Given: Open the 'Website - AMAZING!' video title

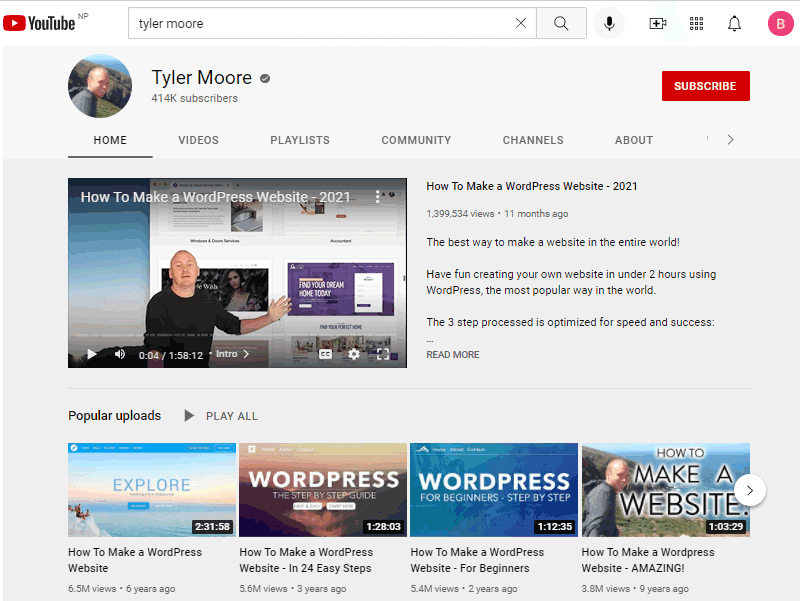Looking at the screenshot, I should coord(648,560).
